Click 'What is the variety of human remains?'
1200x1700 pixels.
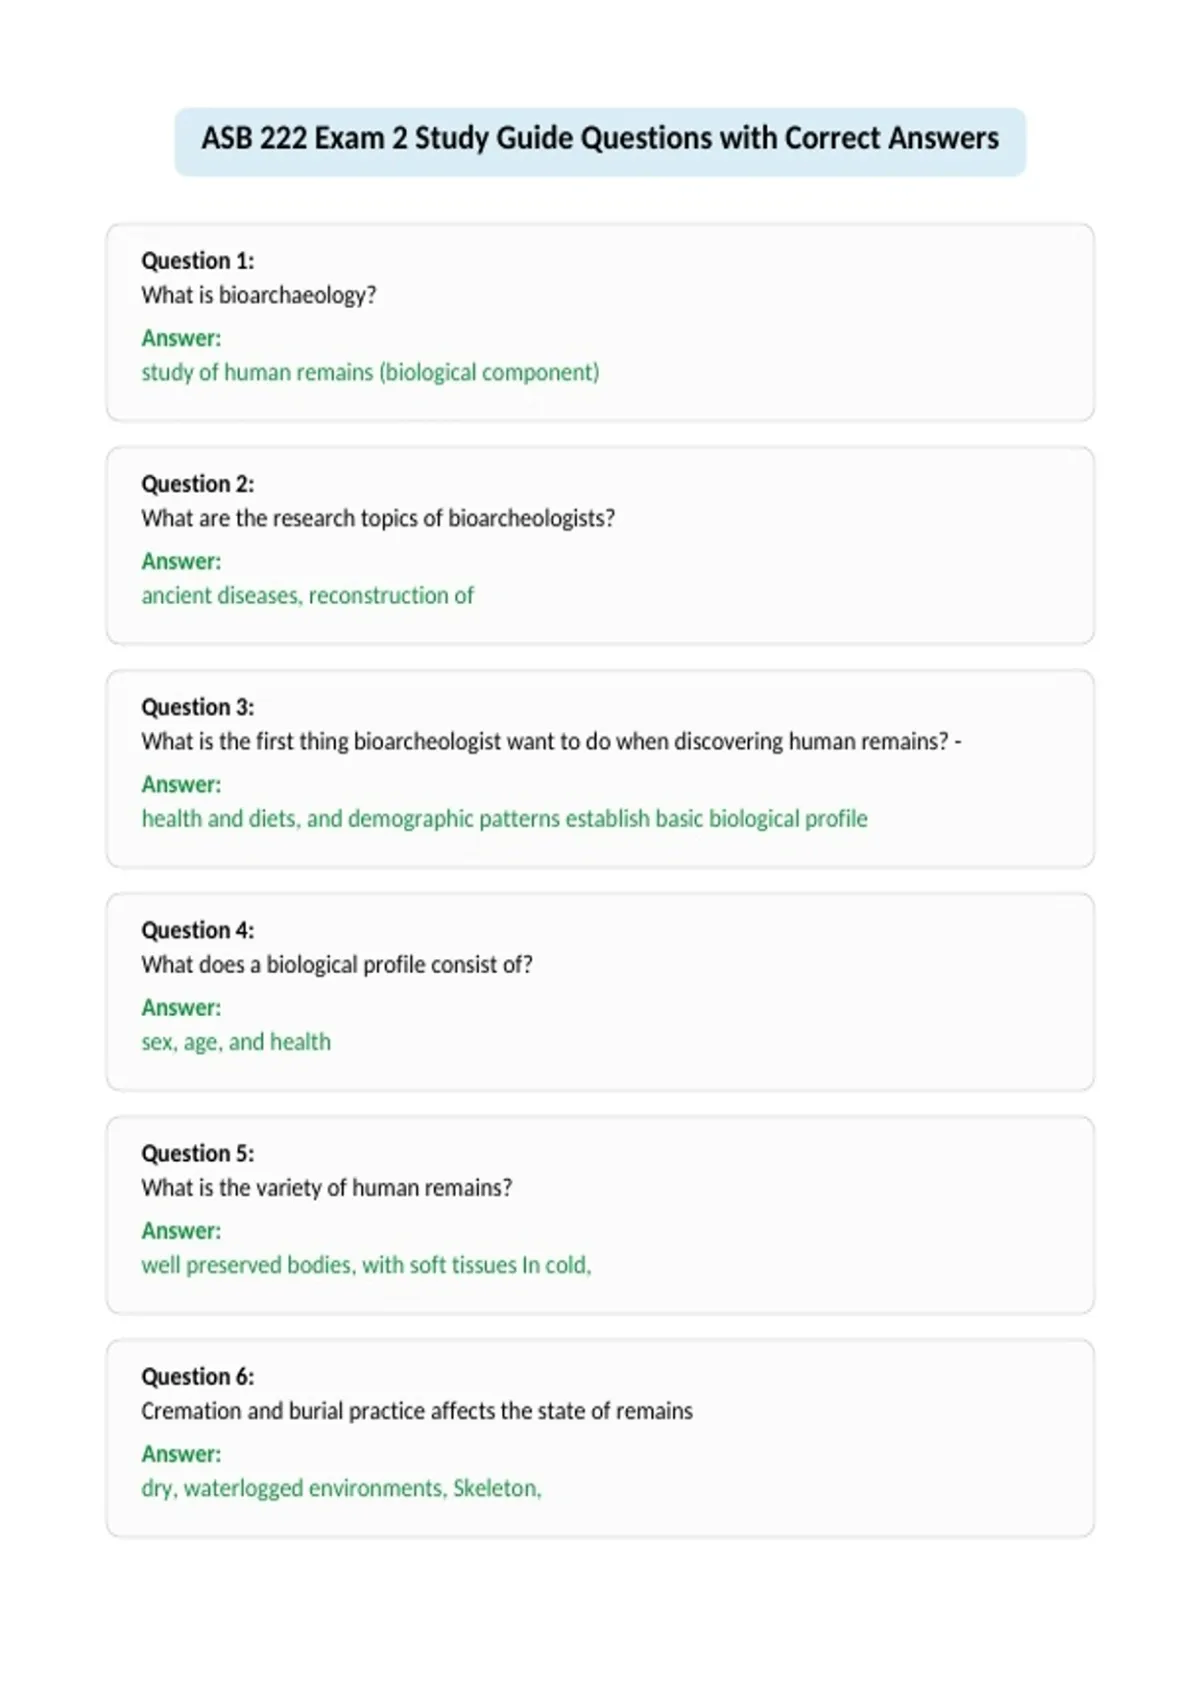[327, 1187]
